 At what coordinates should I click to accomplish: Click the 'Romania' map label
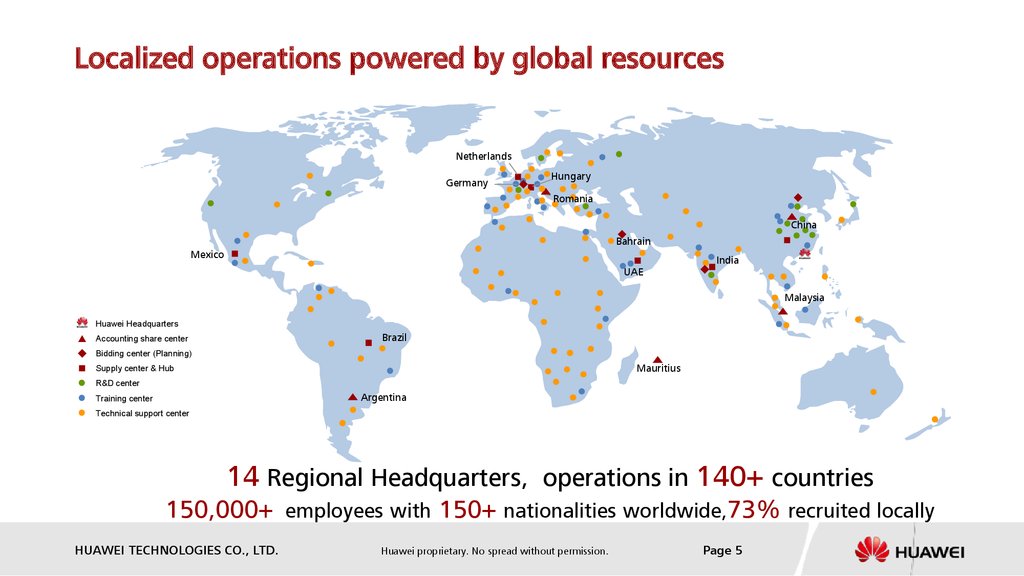click(573, 199)
